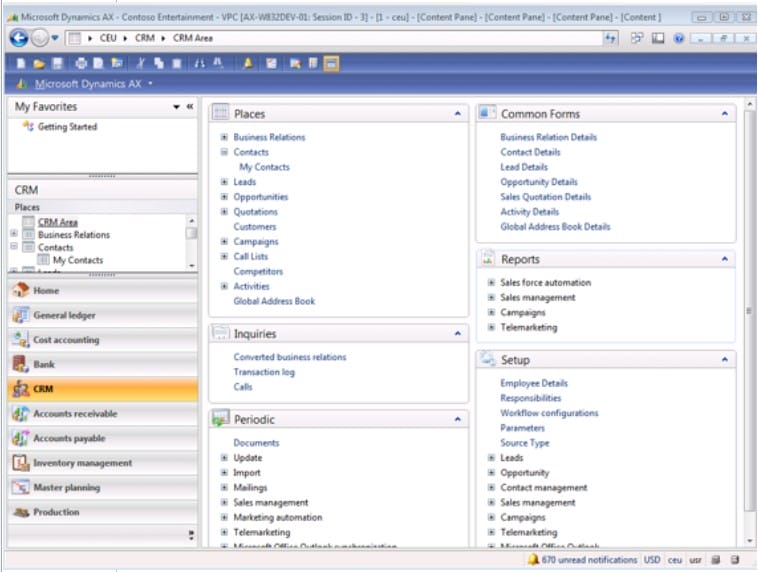Open Workflow configurations in Setup
The height and width of the screenshot is (572, 758).
point(549,413)
